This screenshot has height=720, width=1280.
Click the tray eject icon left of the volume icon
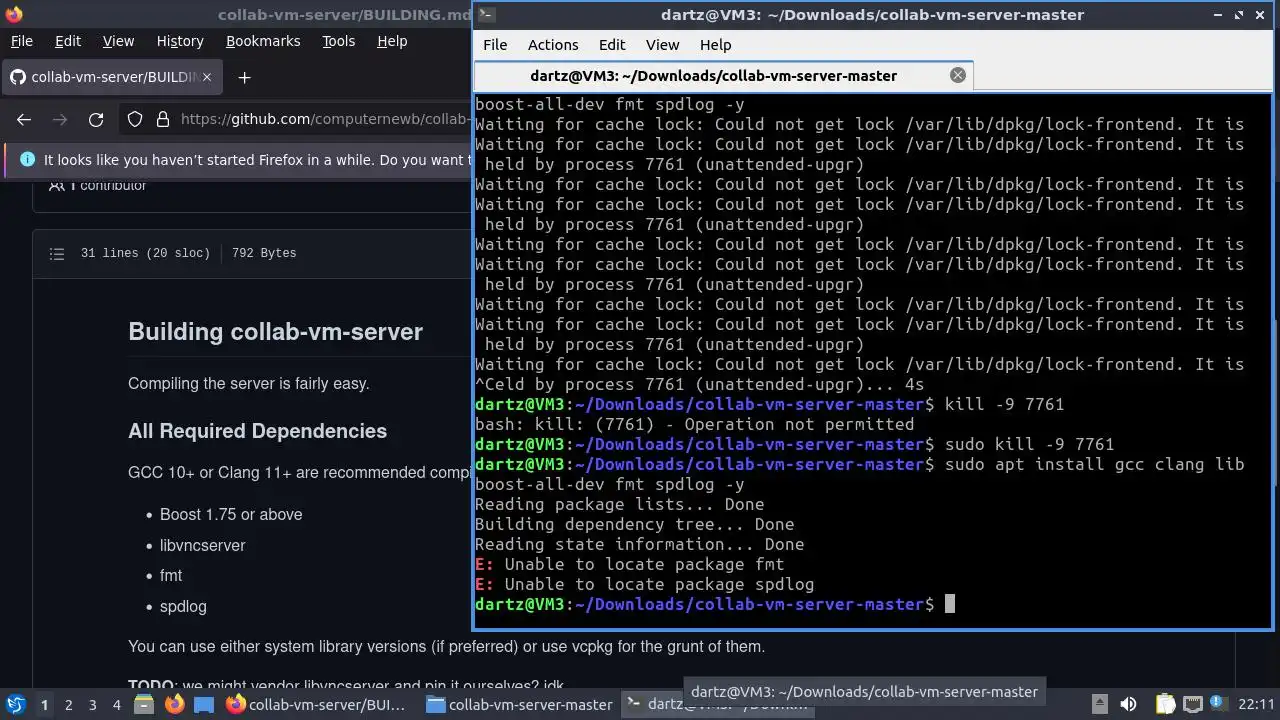tap(1099, 704)
